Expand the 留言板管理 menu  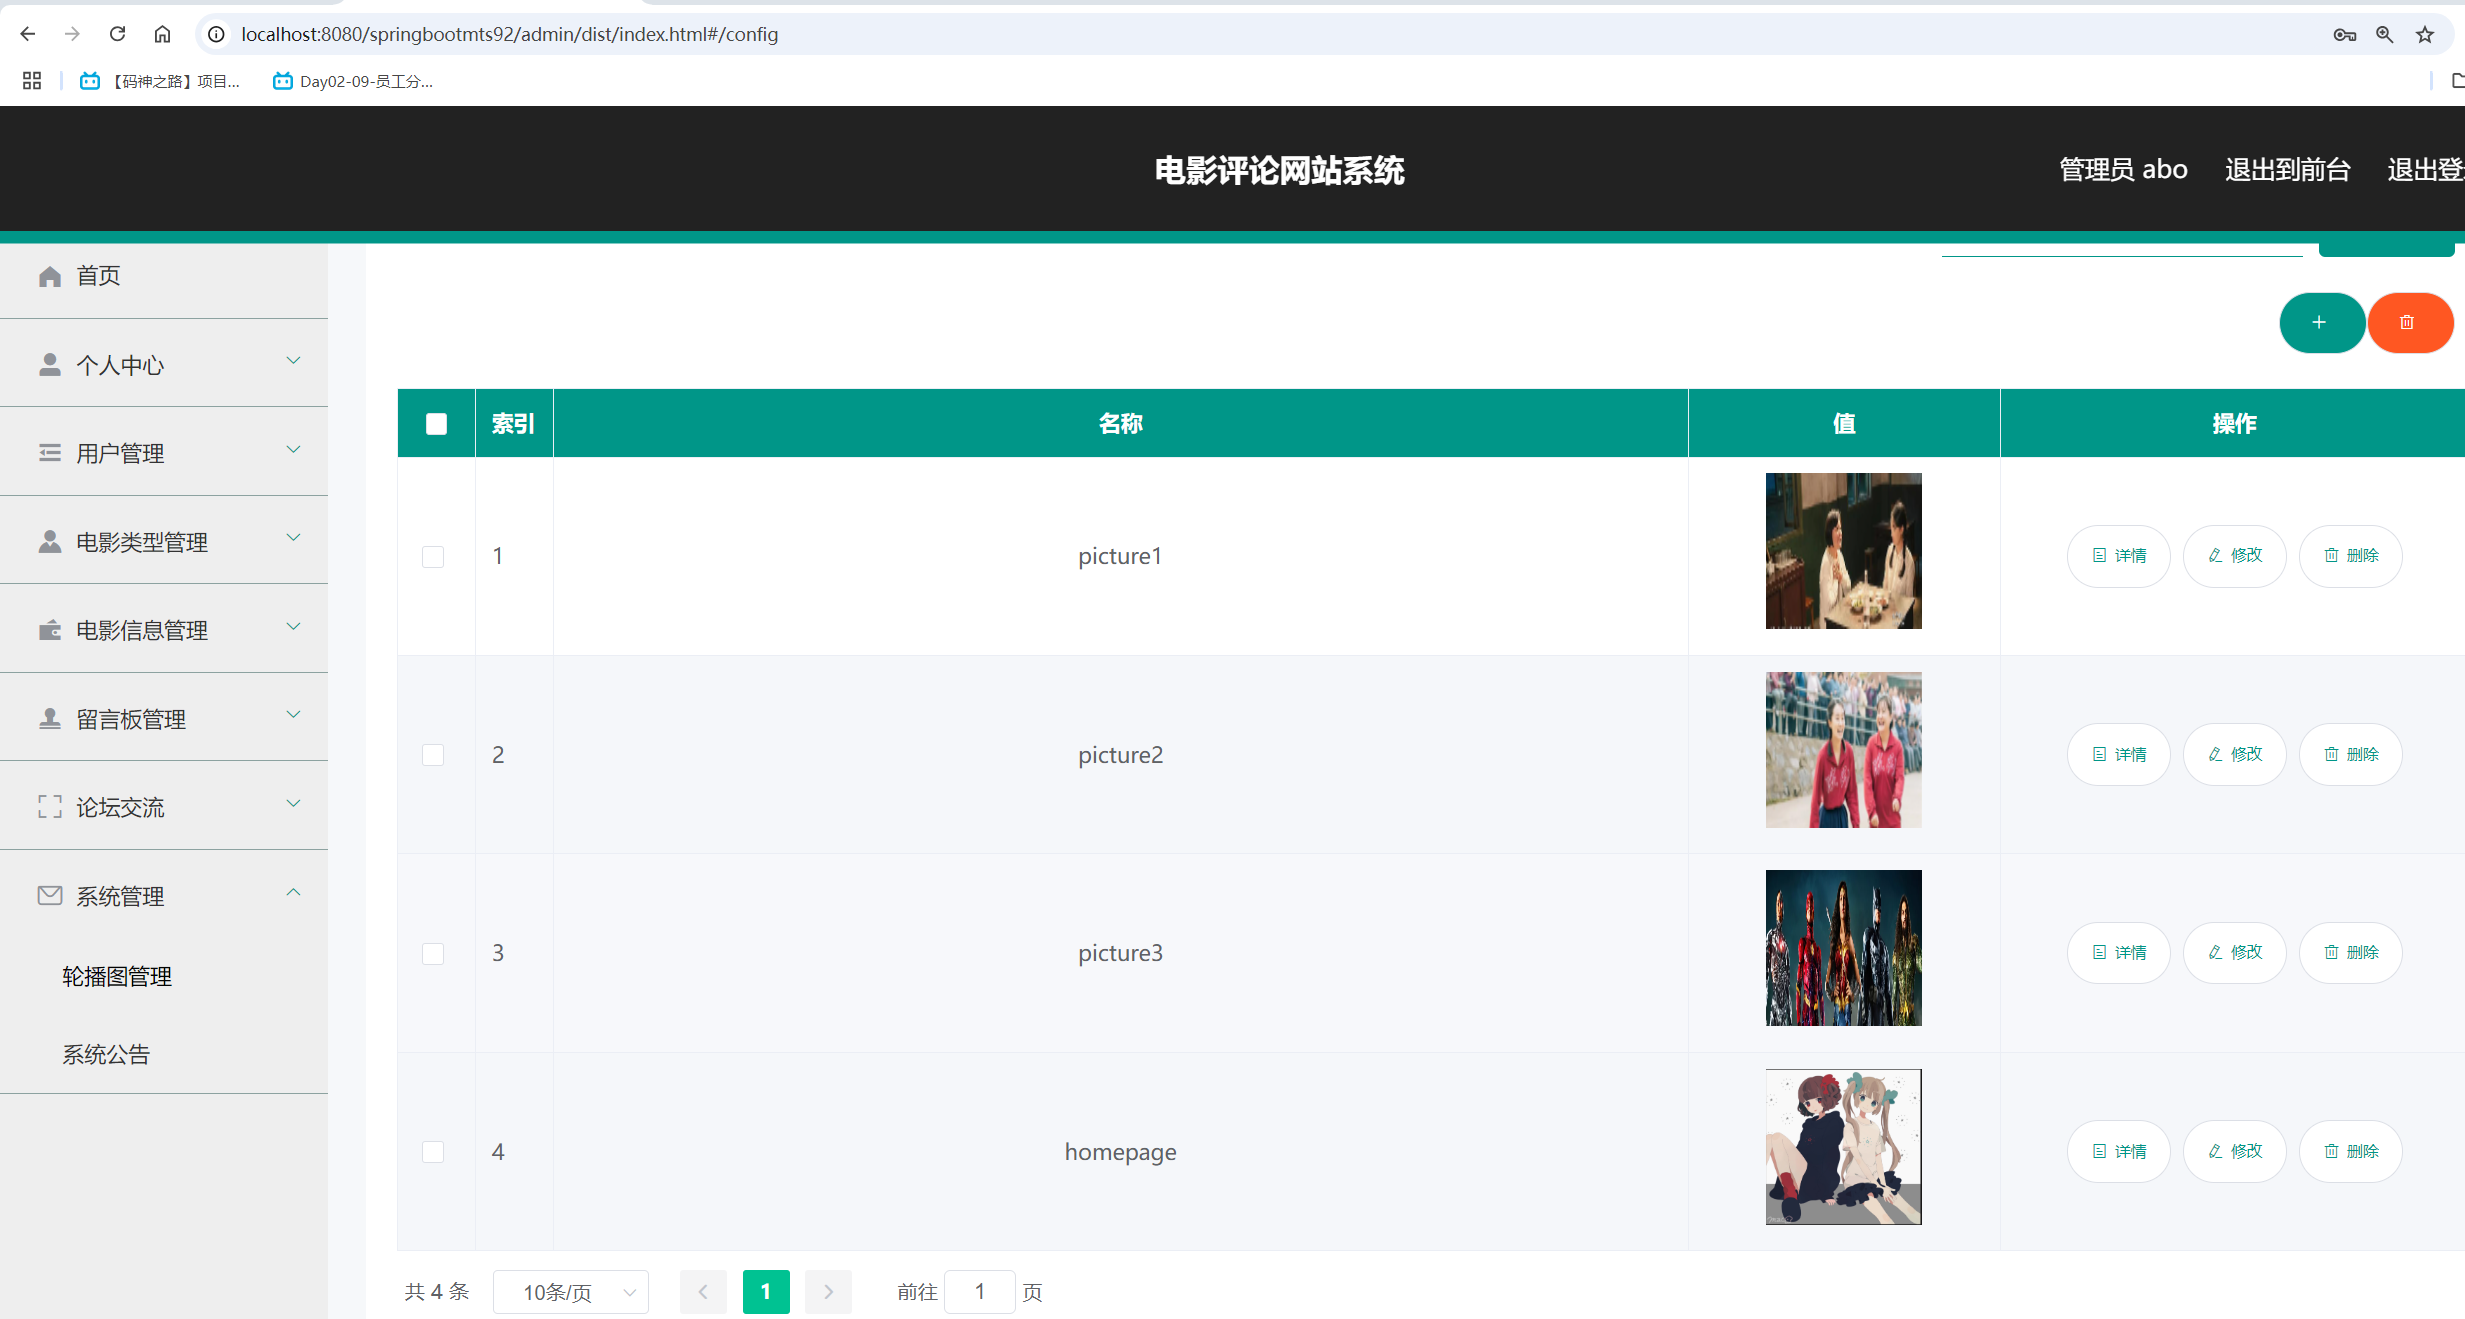[164, 718]
